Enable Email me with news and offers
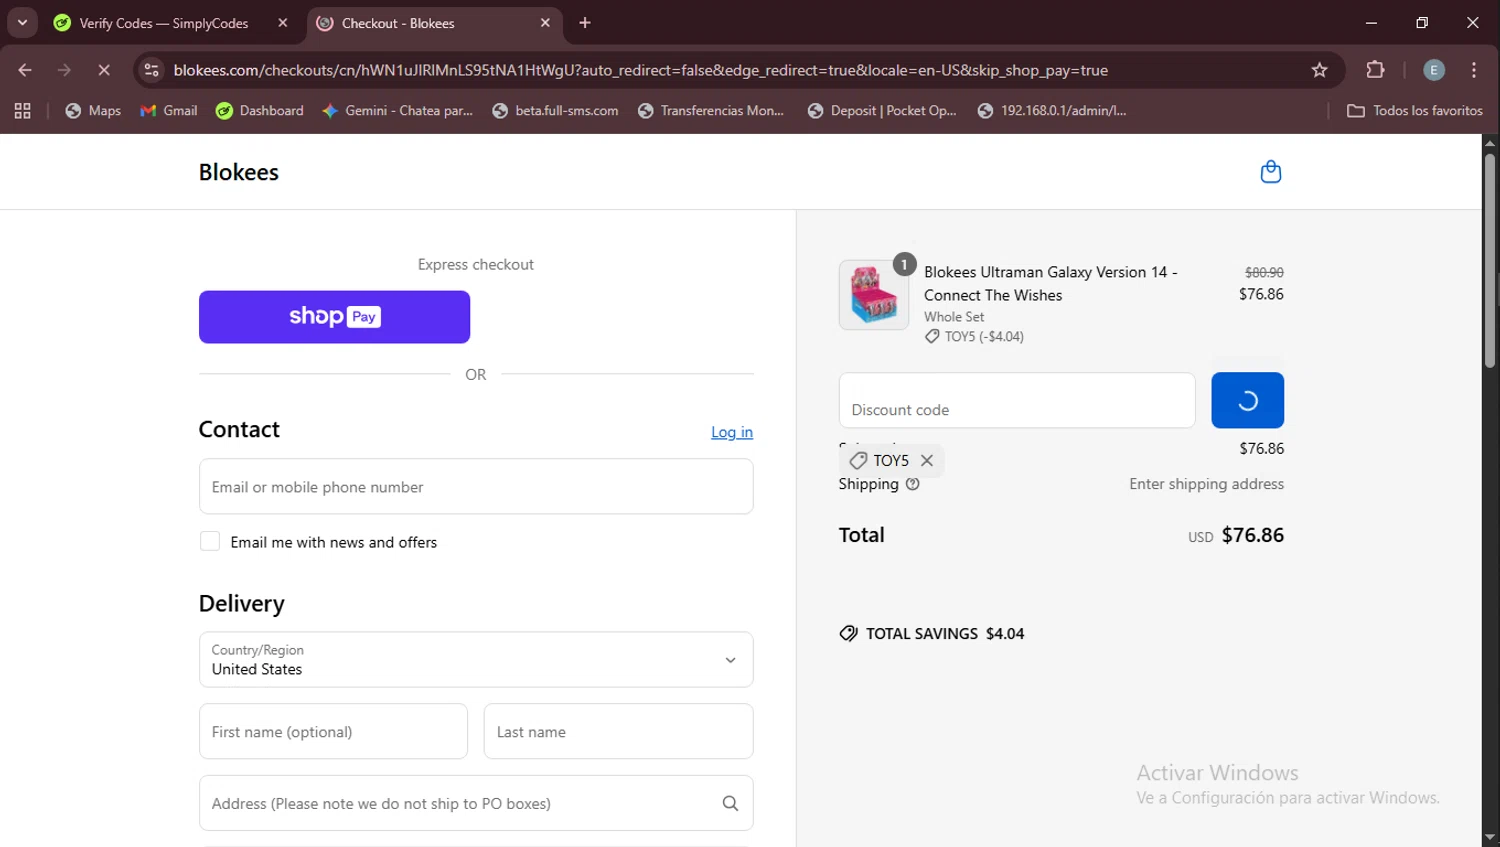The image size is (1500, 847). (210, 541)
